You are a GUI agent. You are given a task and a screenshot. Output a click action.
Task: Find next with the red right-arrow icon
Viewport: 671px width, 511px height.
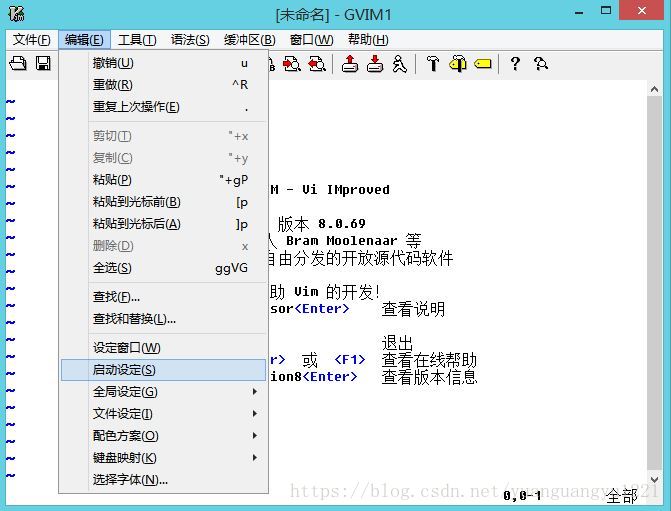pyautogui.click(x=292, y=64)
